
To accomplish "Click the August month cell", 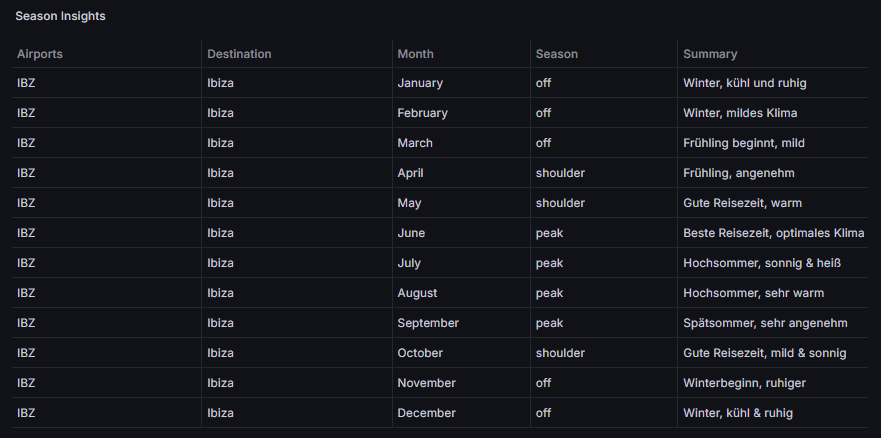I will pos(417,293).
